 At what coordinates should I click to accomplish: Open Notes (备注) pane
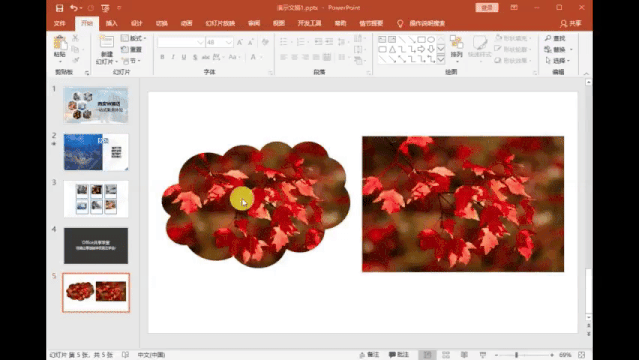point(369,355)
